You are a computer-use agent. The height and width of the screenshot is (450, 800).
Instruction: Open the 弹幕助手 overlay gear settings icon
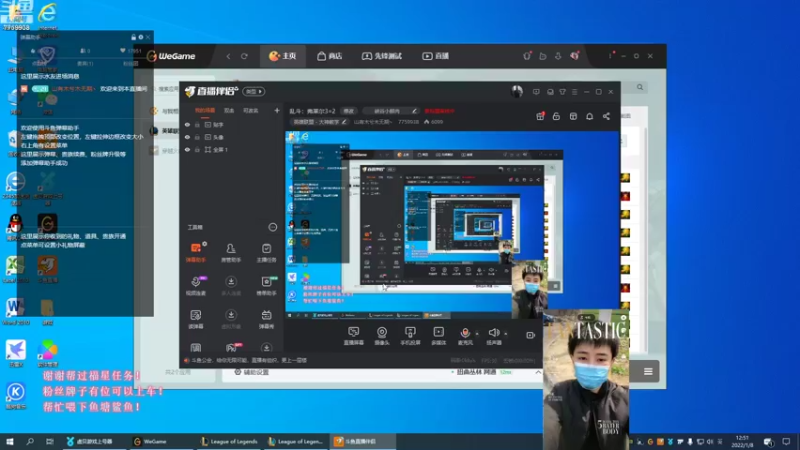pyautogui.click(x=141, y=37)
